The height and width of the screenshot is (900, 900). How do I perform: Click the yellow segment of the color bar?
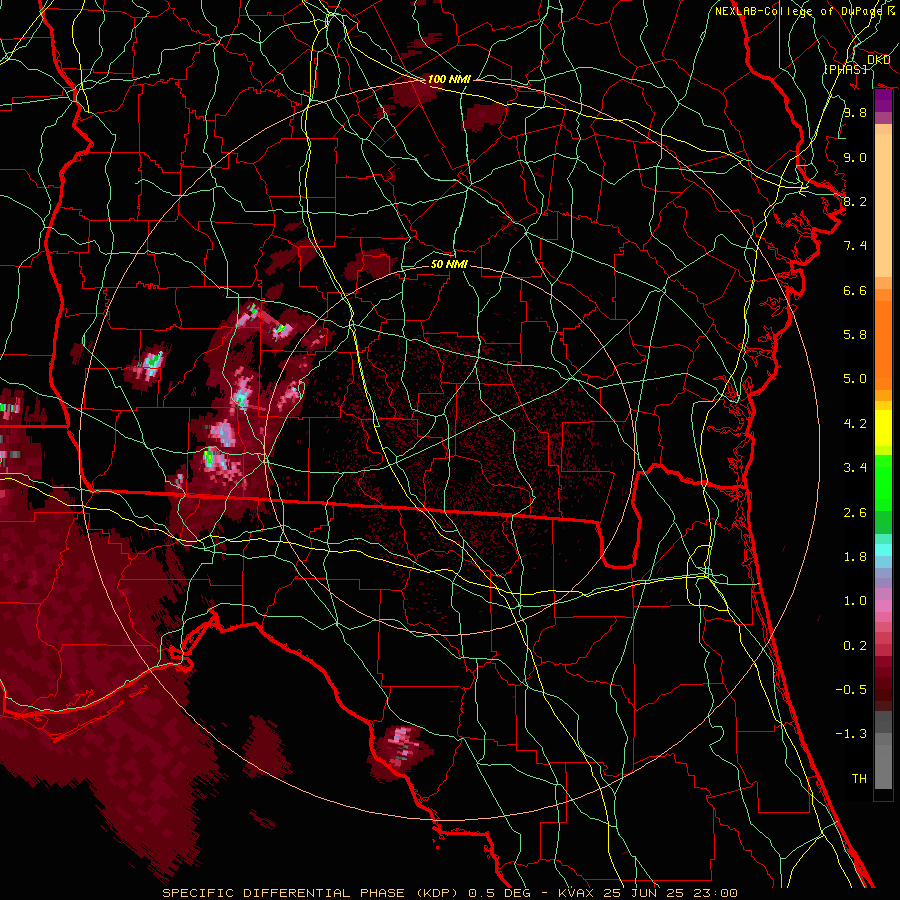pyautogui.click(x=883, y=428)
